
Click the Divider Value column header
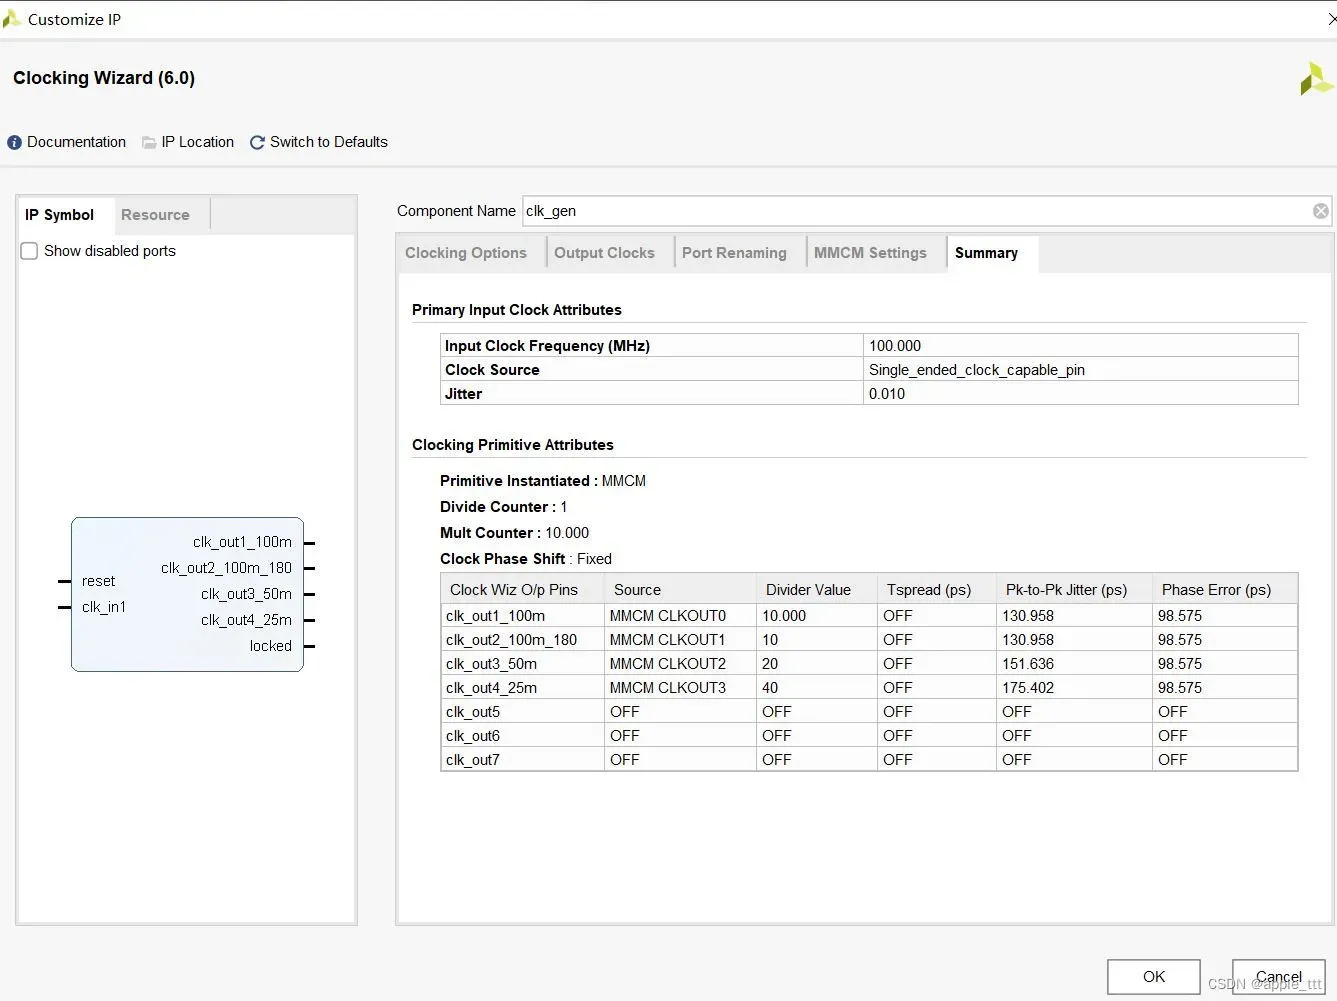[x=817, y=589]
